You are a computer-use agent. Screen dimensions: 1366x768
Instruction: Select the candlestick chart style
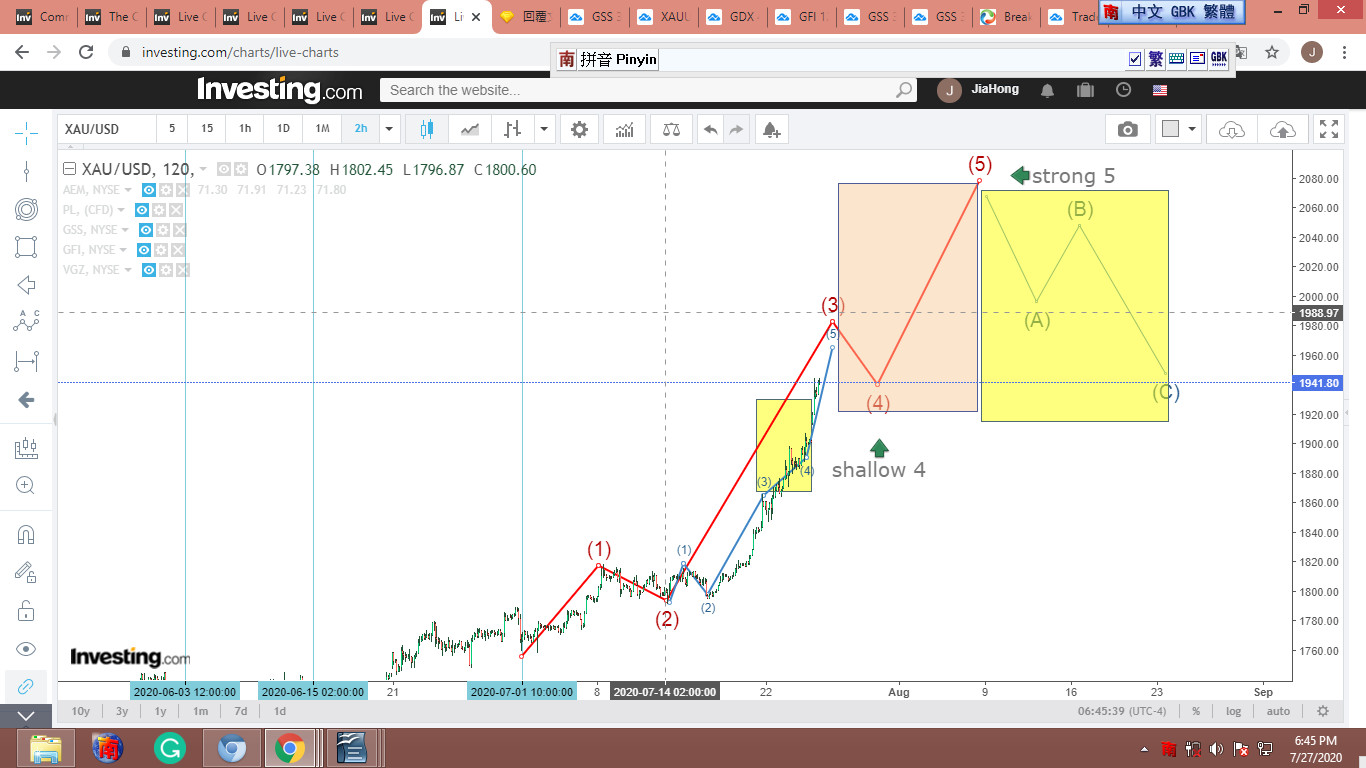click(427, 129)
